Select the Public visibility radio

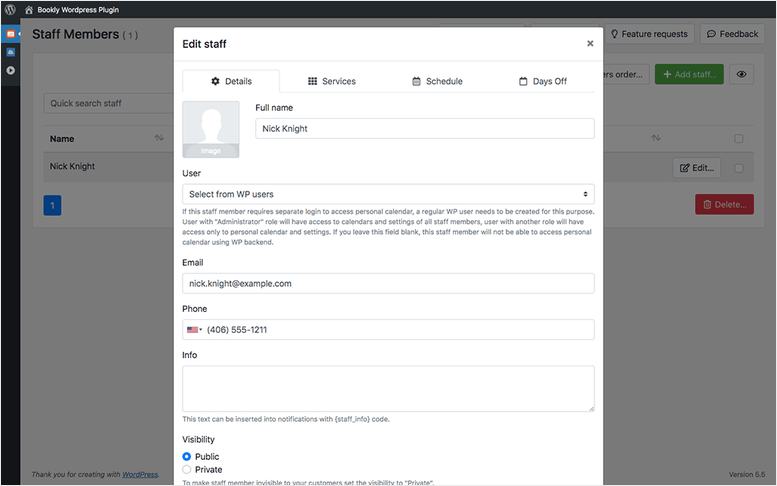(187, 456)
